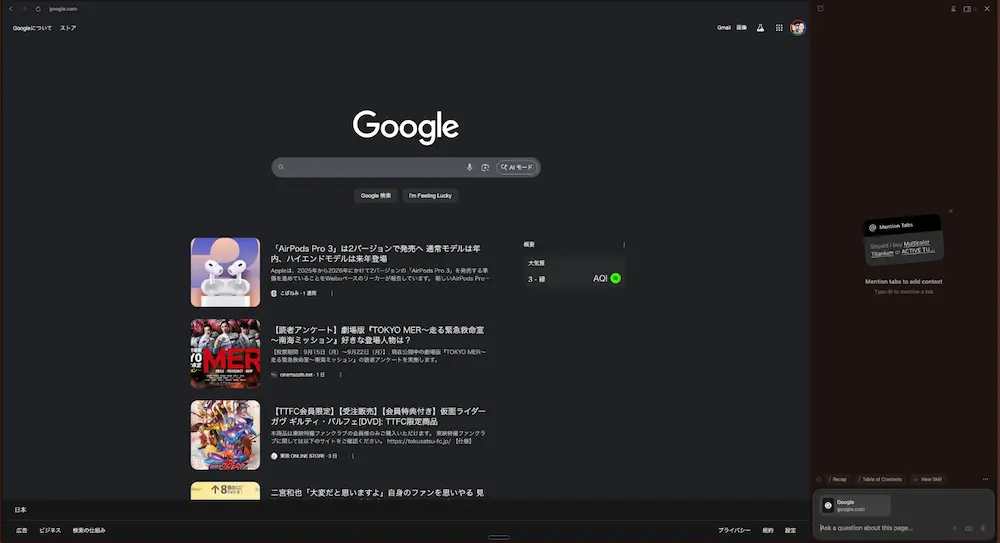Open more options for the AirPods article
1000x543 pixels.
coord(332,294)
